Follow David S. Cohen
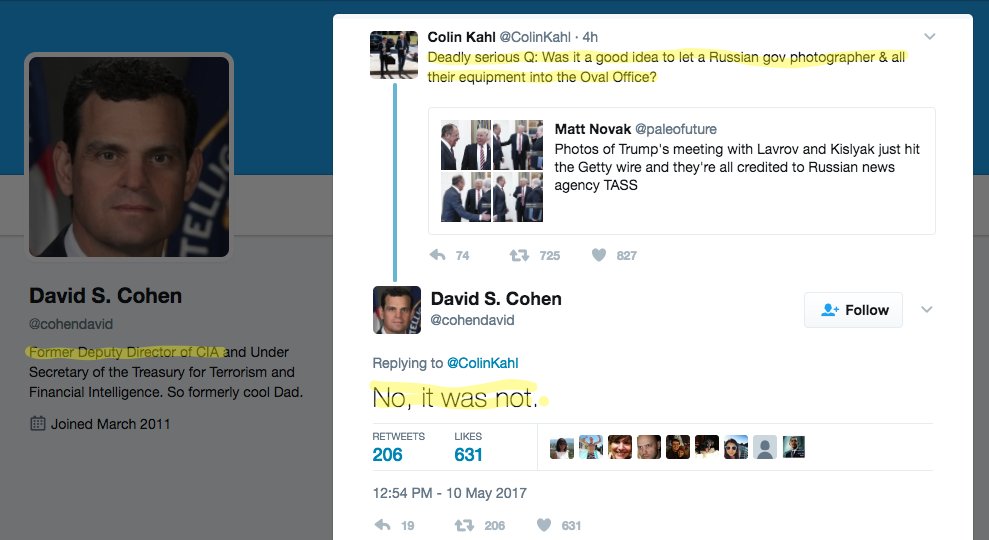The height and width of the screenshot is (540, 989). click(853, 310)
